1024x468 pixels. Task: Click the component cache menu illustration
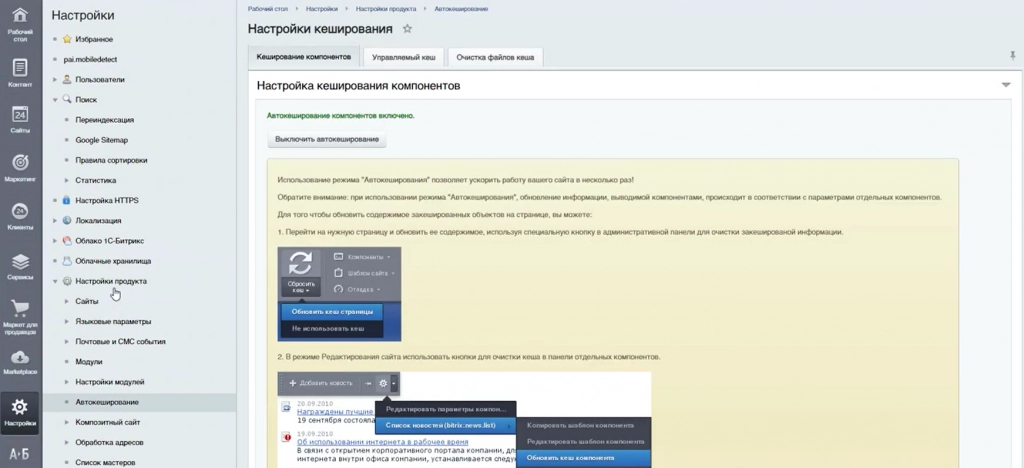[x=464, y=420]
